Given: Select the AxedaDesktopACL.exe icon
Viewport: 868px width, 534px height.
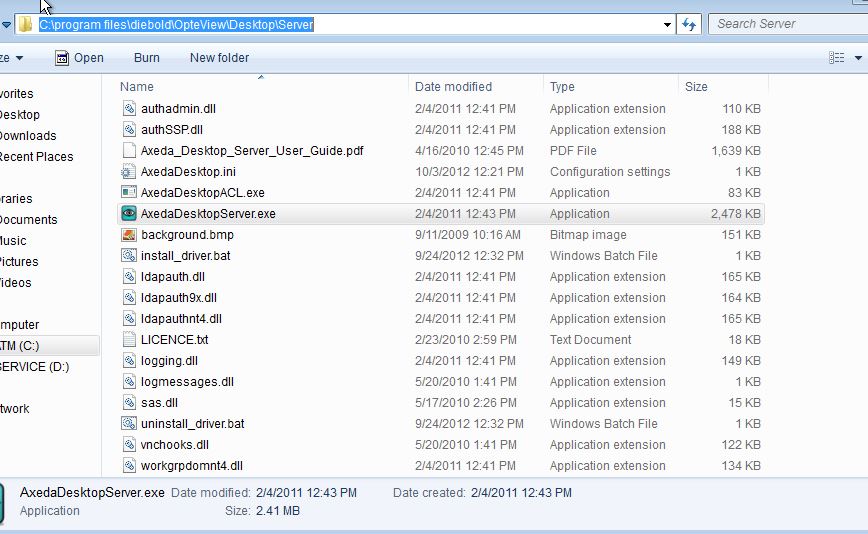Looking at the screenshot, I should (129, 193).
